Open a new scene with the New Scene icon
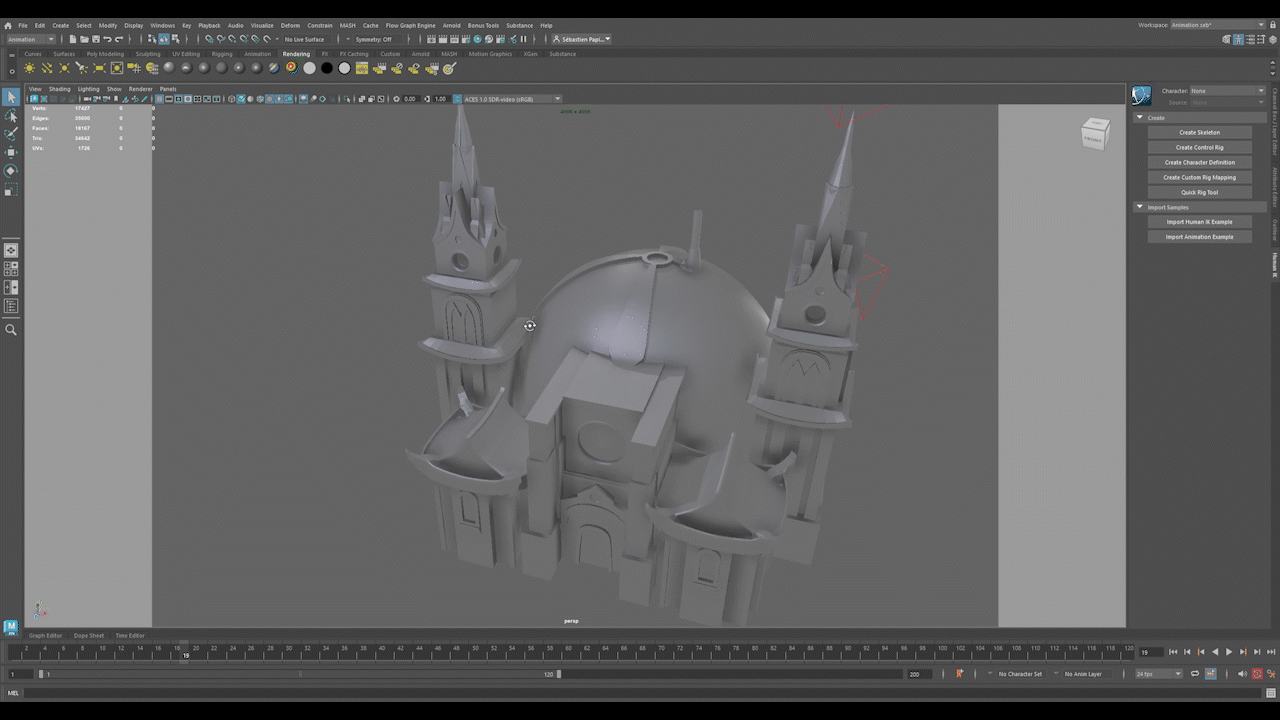This screenshot has height=720, width=1280. (x=71, y=39)
